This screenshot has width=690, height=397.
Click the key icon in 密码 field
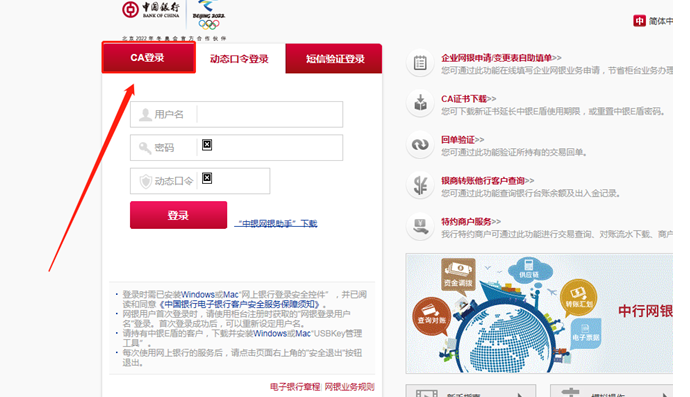(145, 147)
